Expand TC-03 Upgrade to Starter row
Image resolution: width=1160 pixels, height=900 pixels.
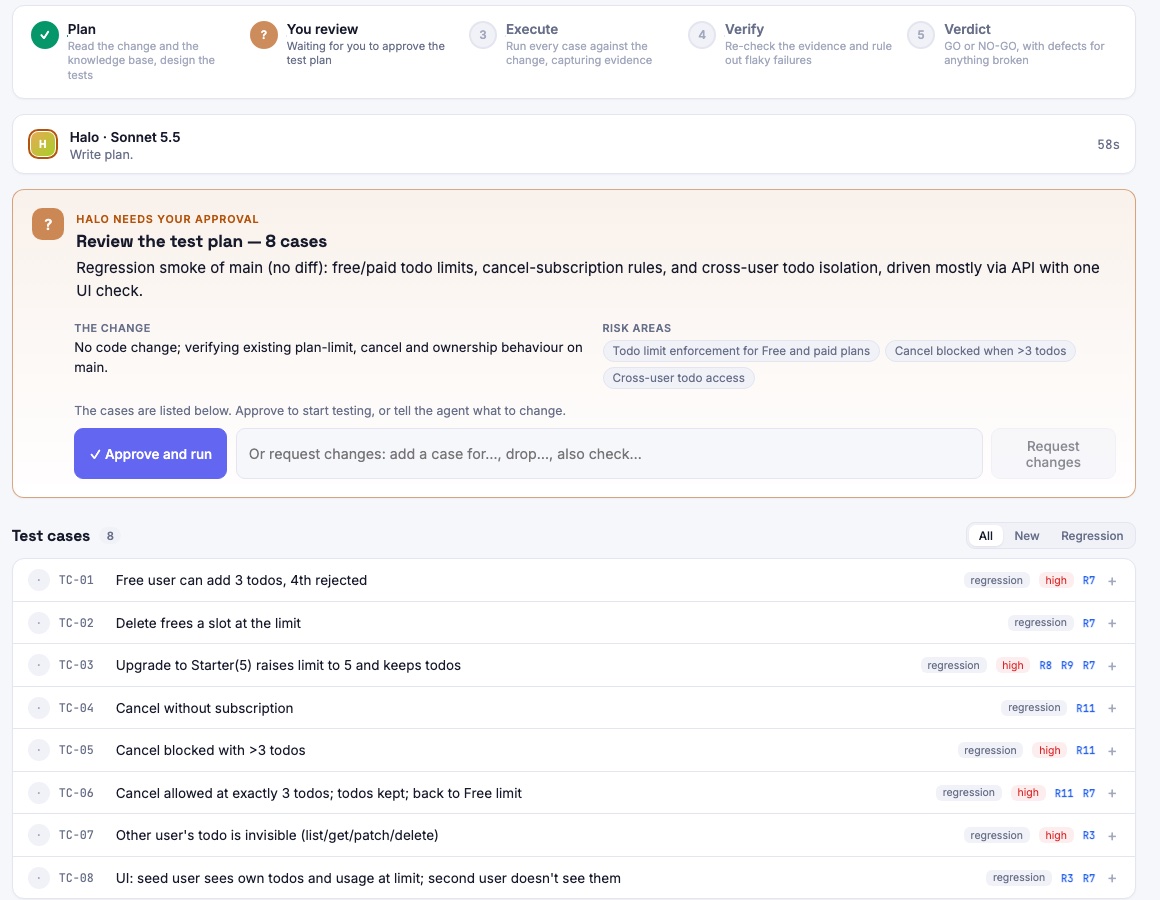[x=1112, y=666]
